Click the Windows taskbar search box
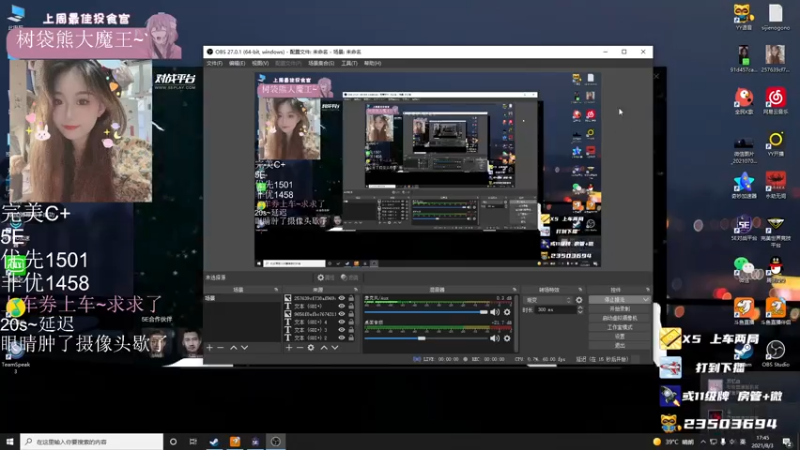This screenshot has width=800, height=450. pyautogui.click(x=92, y=441)
